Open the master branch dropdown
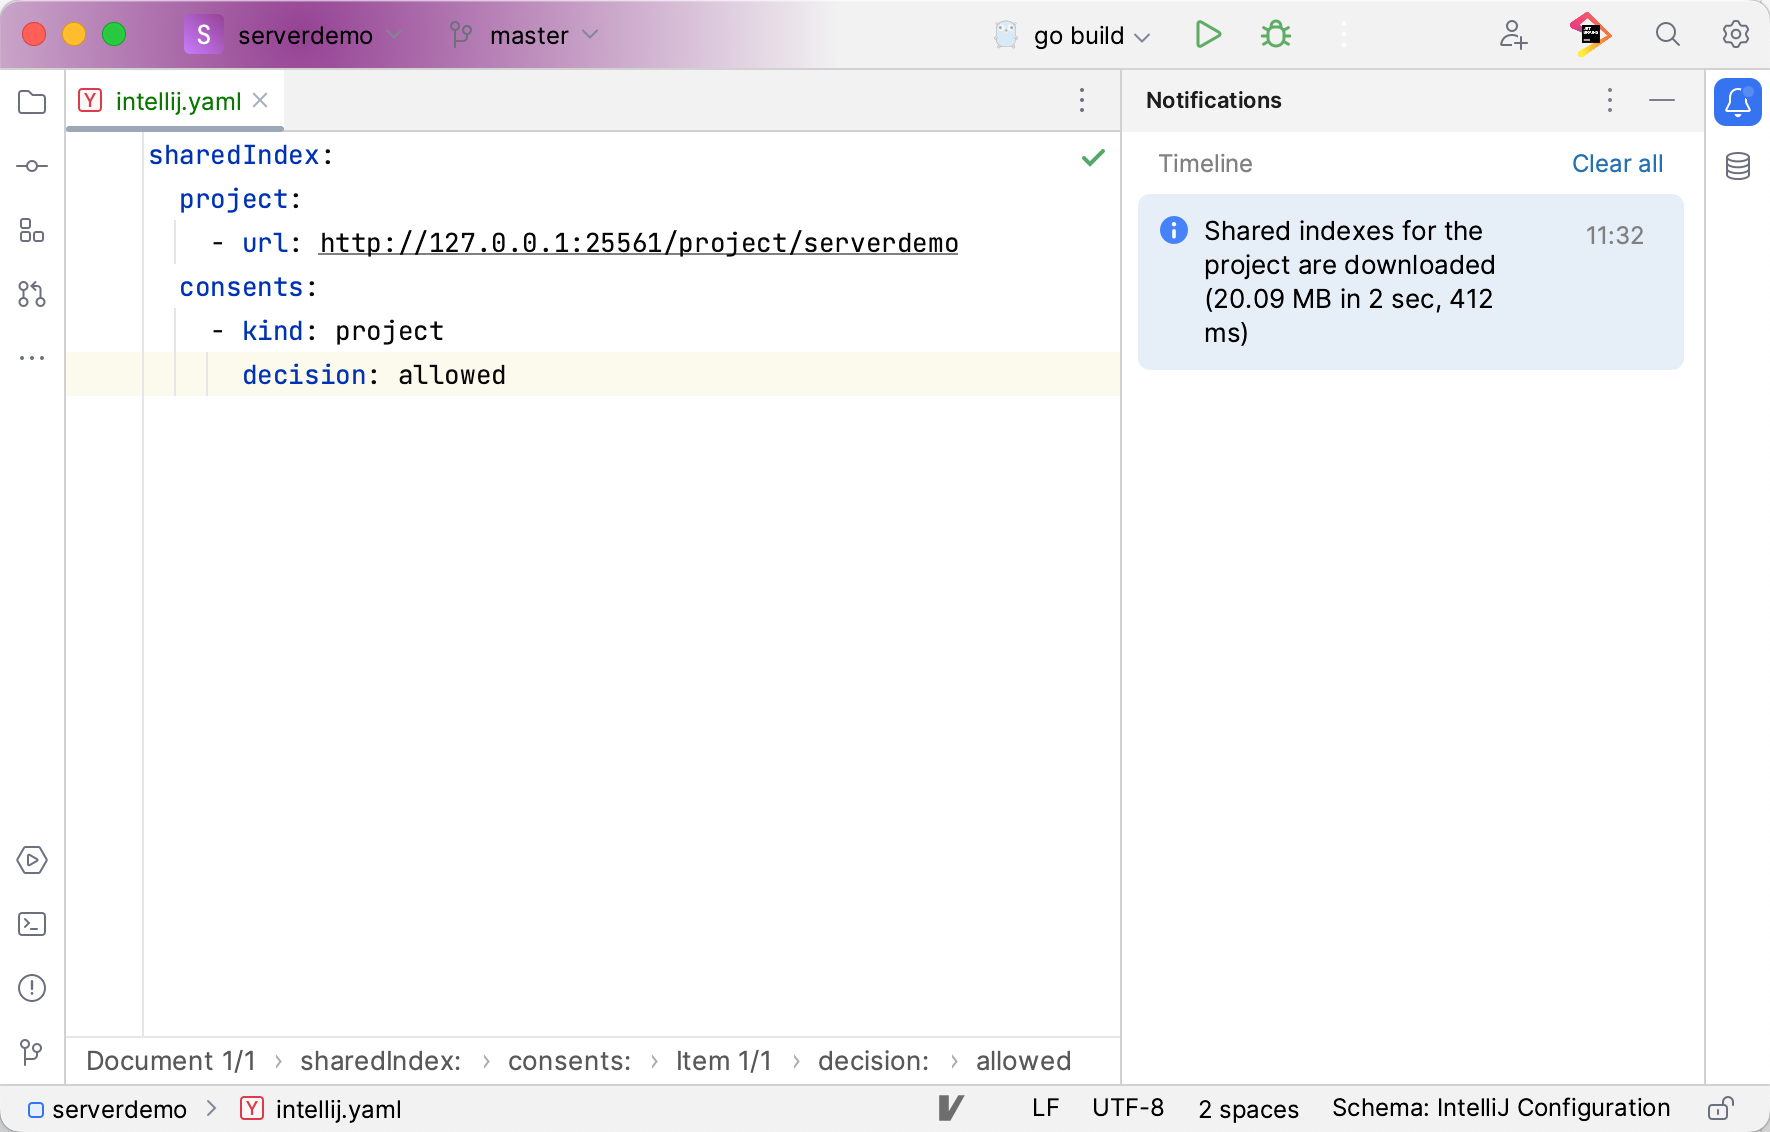 [x=588, y=36]
